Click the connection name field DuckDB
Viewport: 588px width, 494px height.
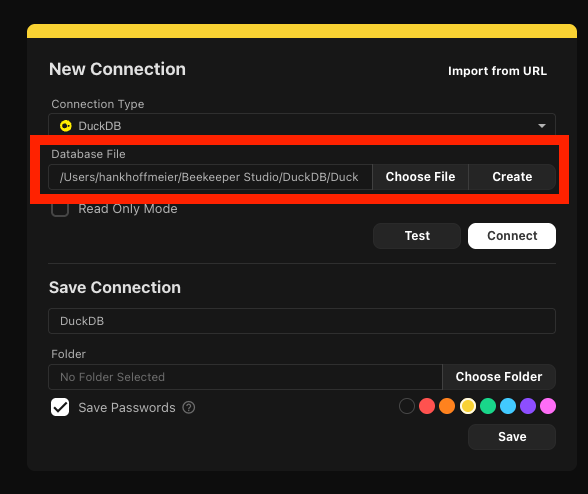[x=302, y=321]
